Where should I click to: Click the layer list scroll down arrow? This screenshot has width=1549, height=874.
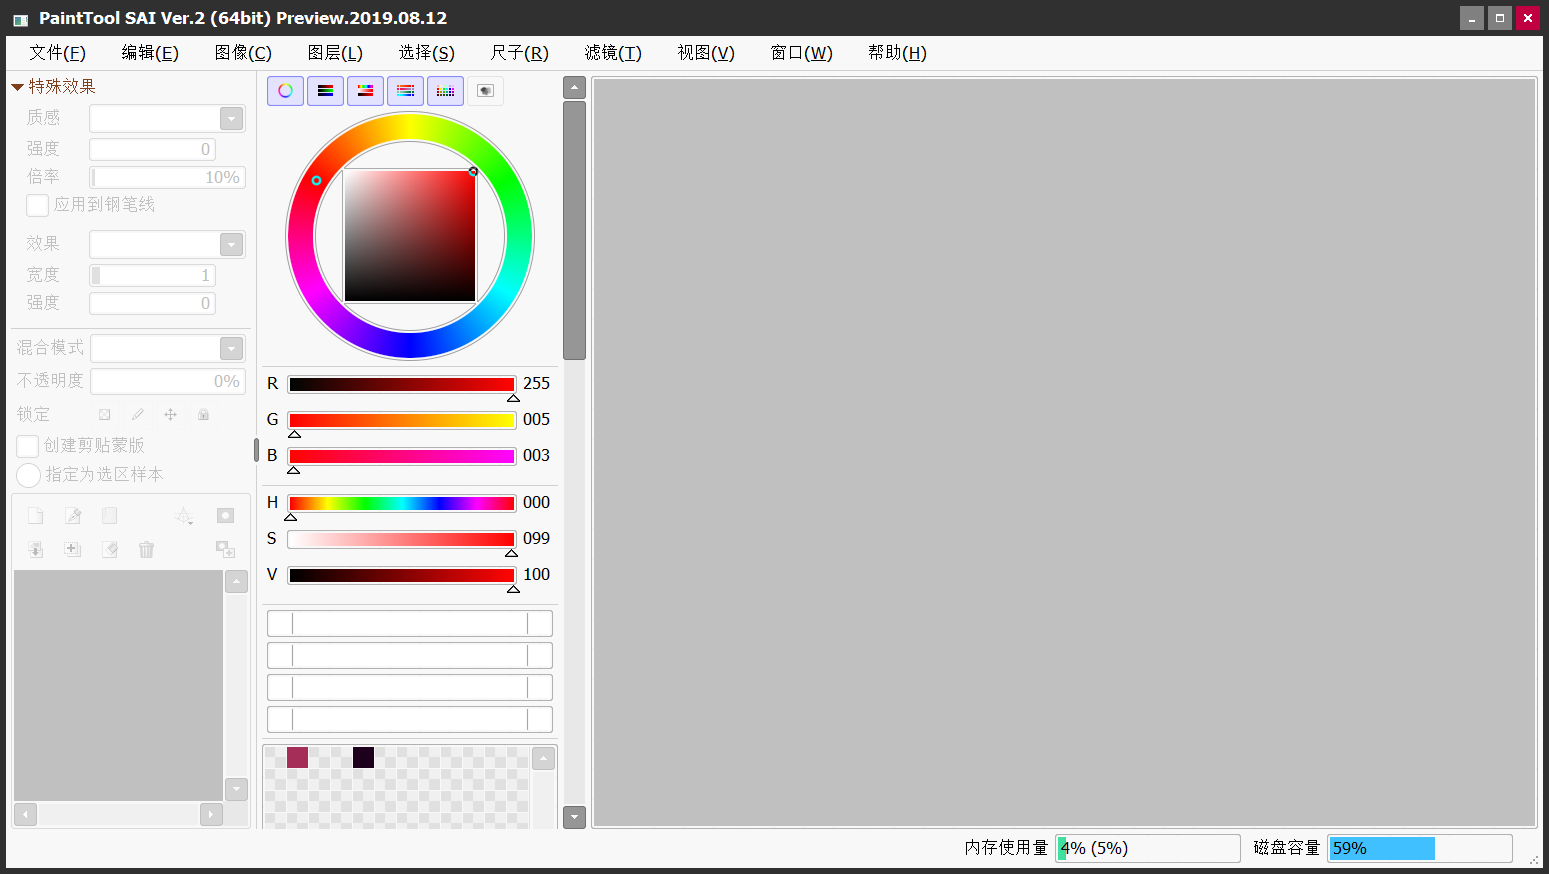pos(236,789)
